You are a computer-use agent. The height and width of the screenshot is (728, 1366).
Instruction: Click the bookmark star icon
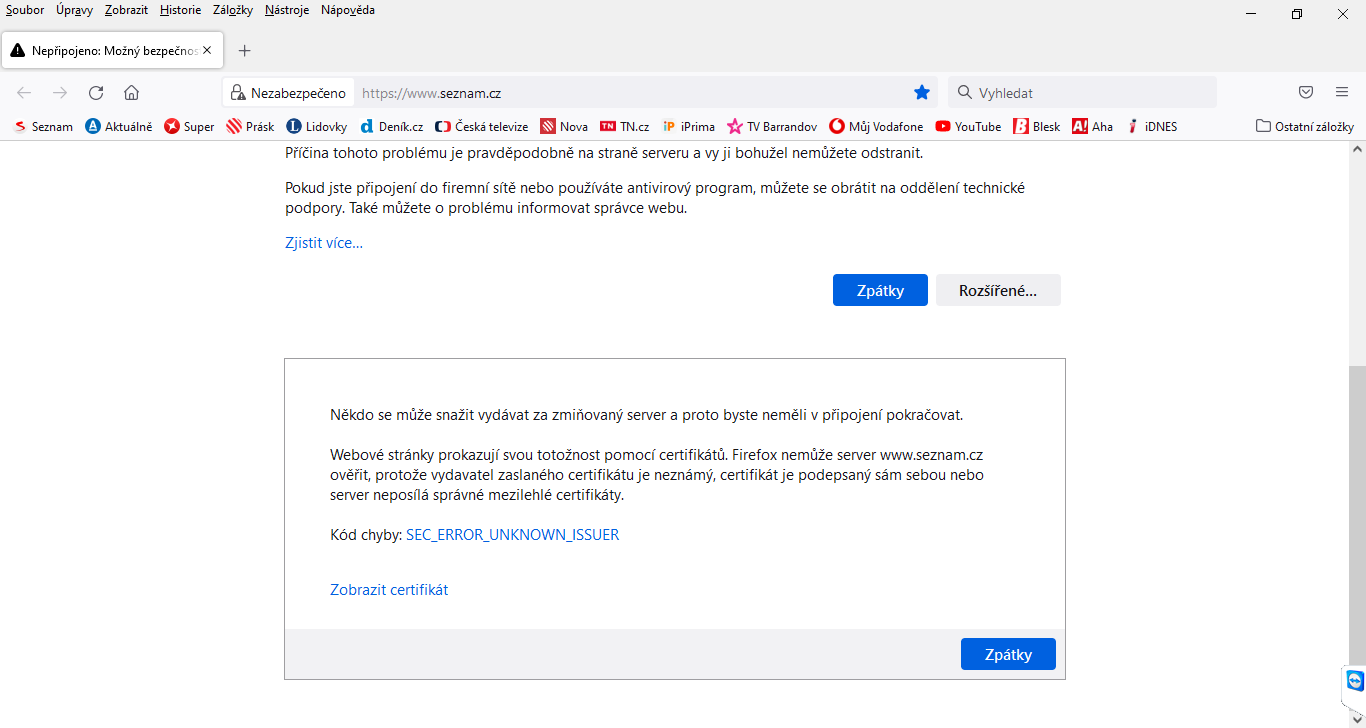pyautogui.click(x=922, y=93)
